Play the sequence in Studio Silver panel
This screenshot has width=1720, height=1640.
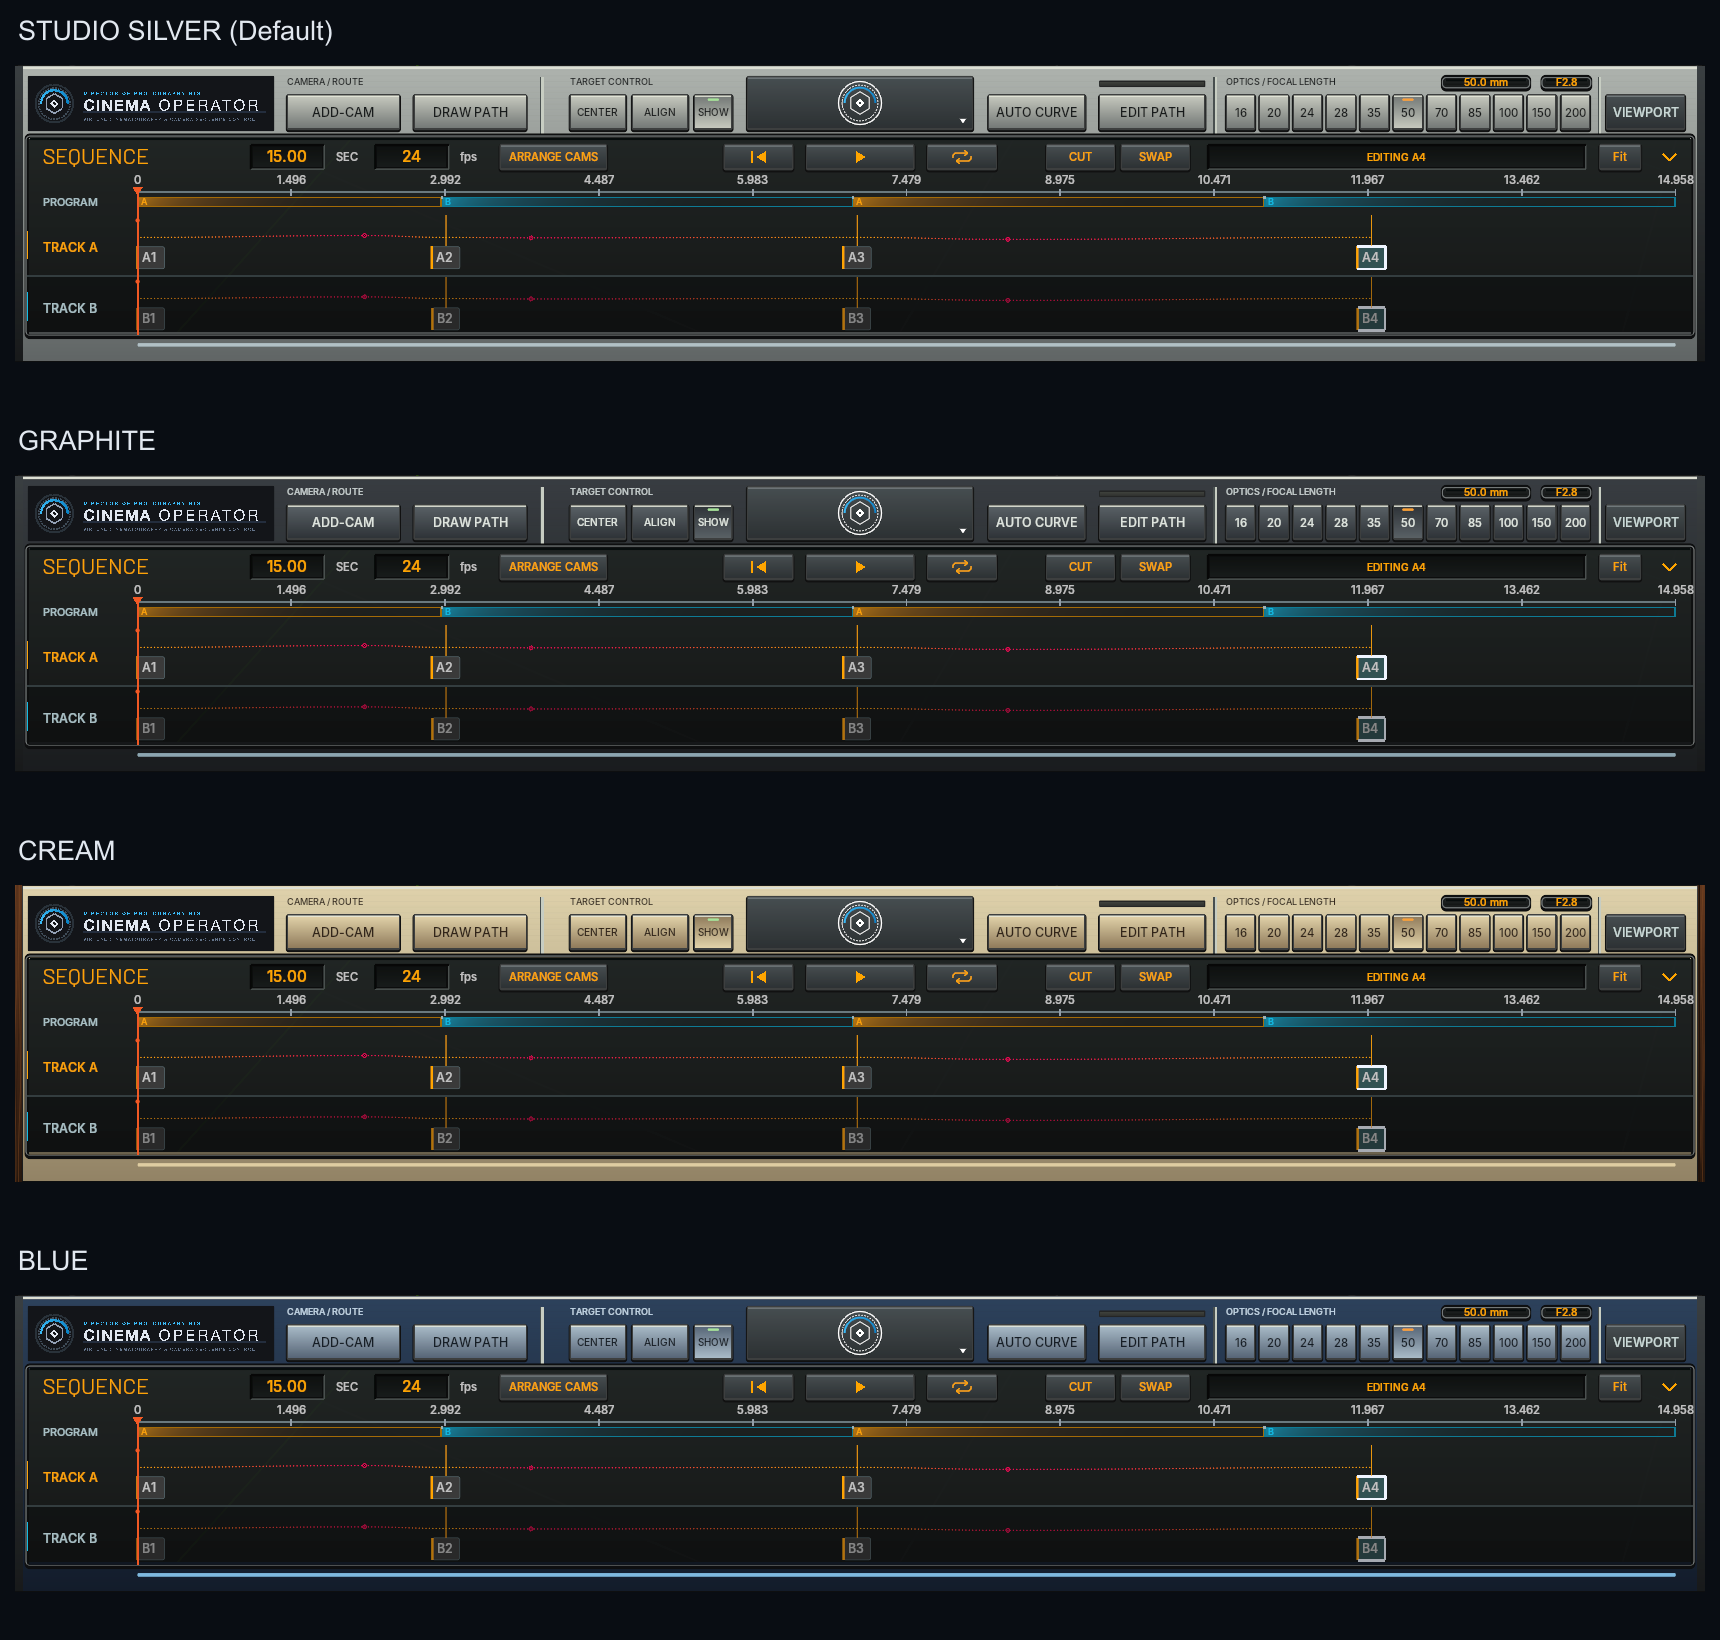pos(860,157)
